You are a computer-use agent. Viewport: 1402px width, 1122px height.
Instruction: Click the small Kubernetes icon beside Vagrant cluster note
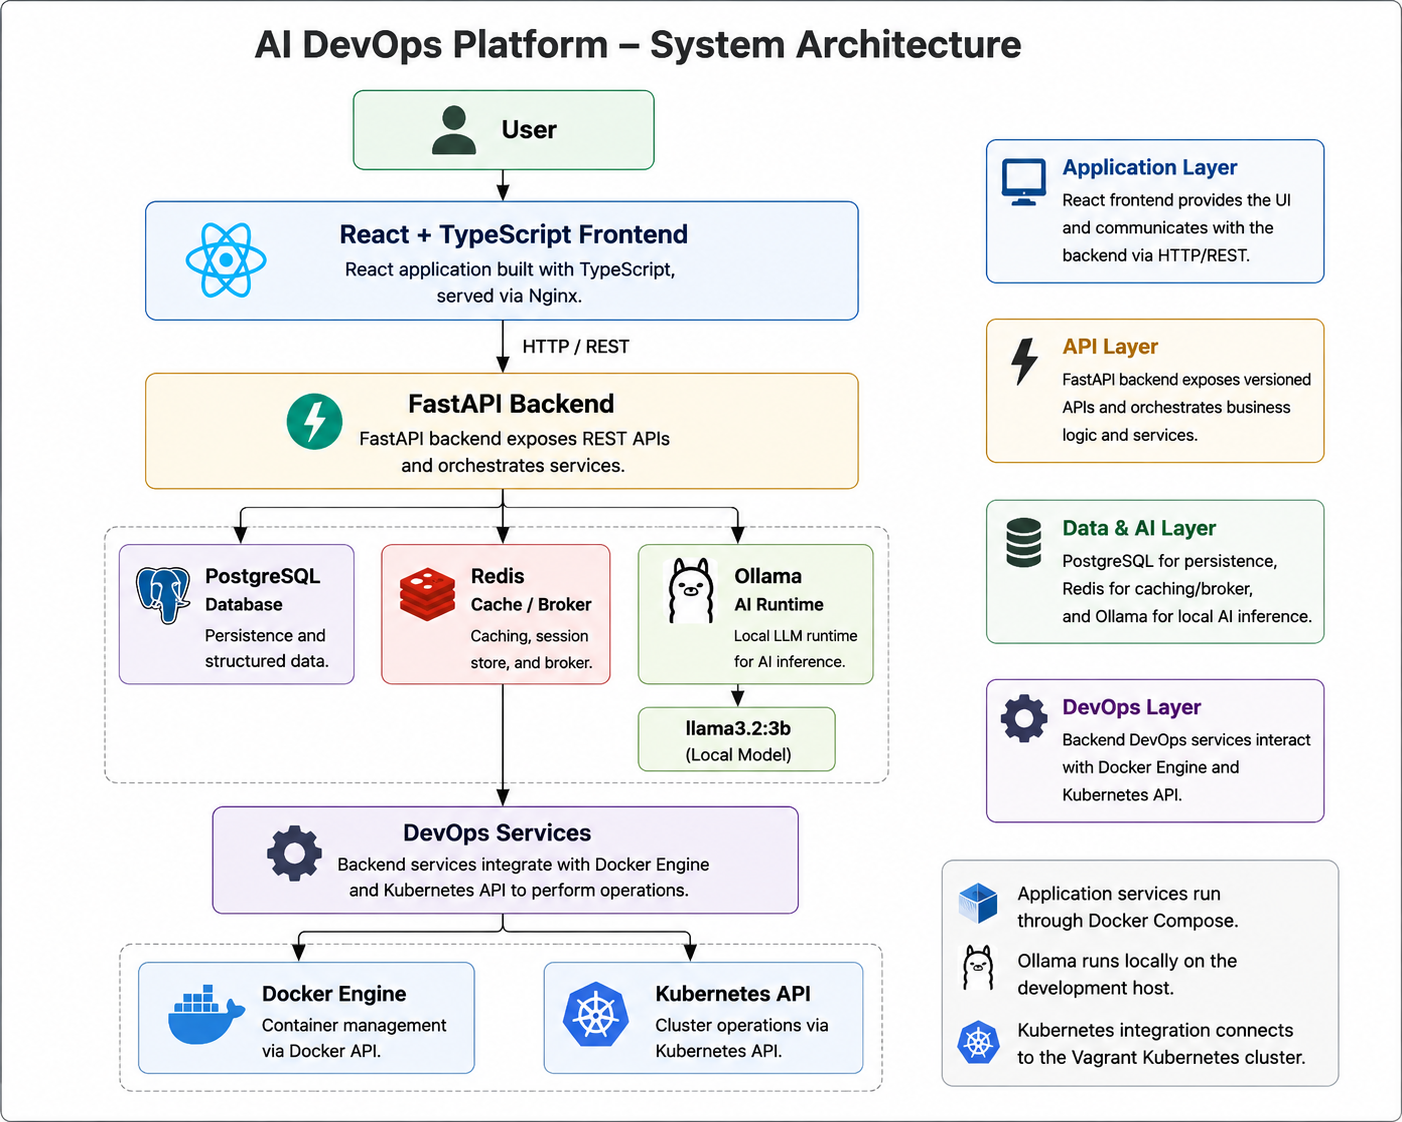978,1042
